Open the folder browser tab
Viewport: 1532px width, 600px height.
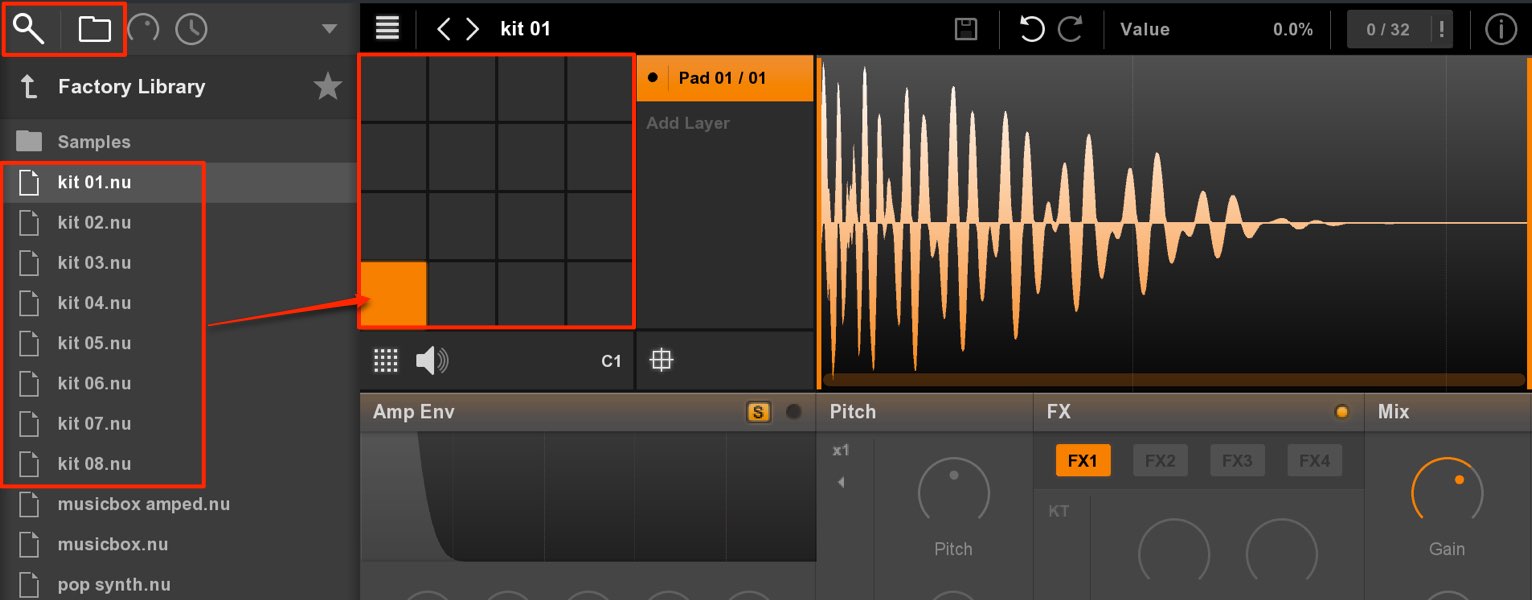coord(95,29)
